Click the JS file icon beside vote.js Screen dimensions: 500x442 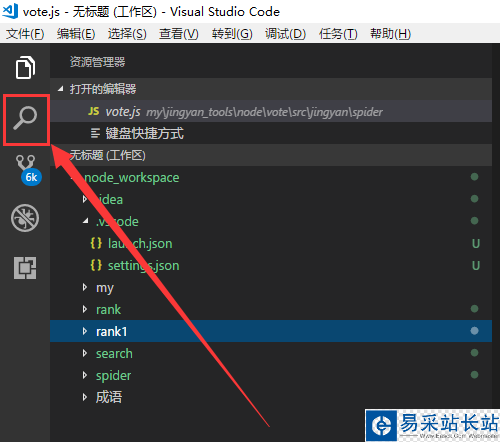(x=94, y=111)
